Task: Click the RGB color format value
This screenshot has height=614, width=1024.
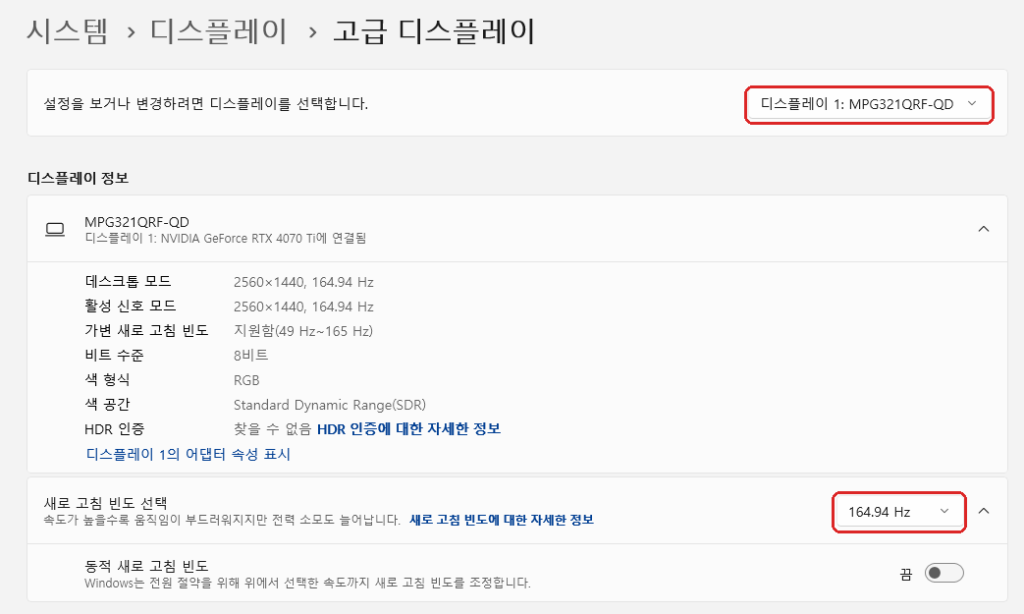Action: 246,380
